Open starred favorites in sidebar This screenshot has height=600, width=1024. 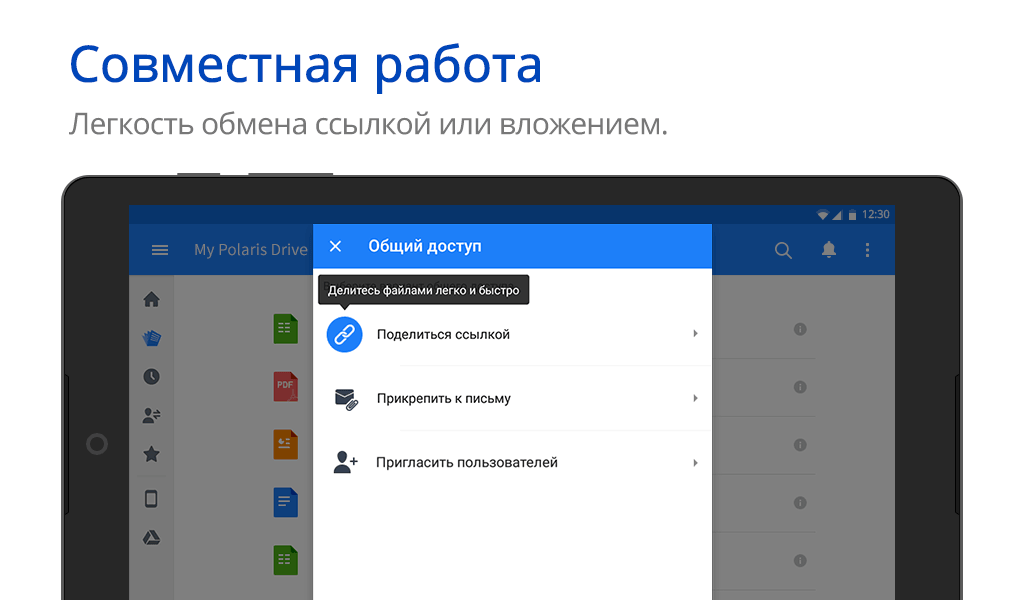coord(152,454)
